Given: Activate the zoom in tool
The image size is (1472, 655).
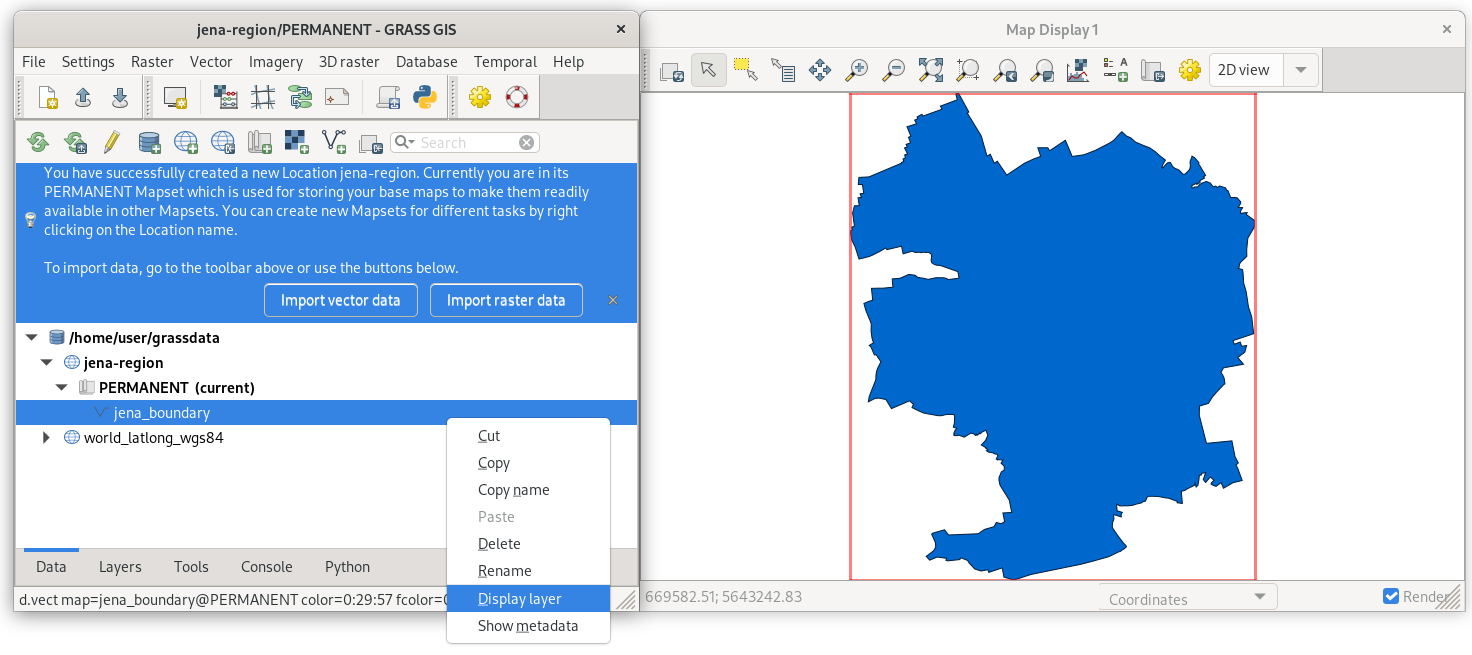Looking at the screenshot, I should point(857,70).
